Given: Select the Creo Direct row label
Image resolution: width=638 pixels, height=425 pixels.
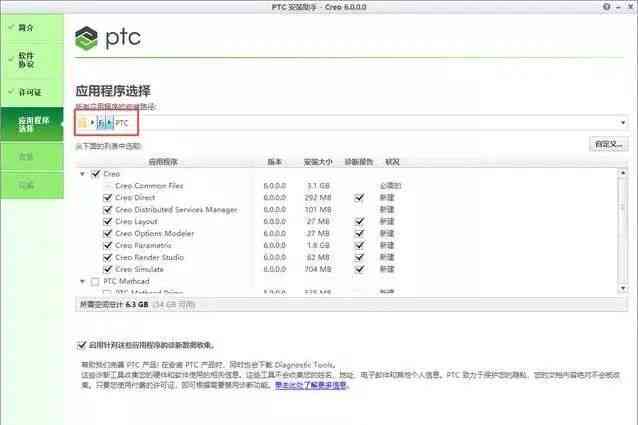Looking at the screenshot, I should click(x=135, y=198).
